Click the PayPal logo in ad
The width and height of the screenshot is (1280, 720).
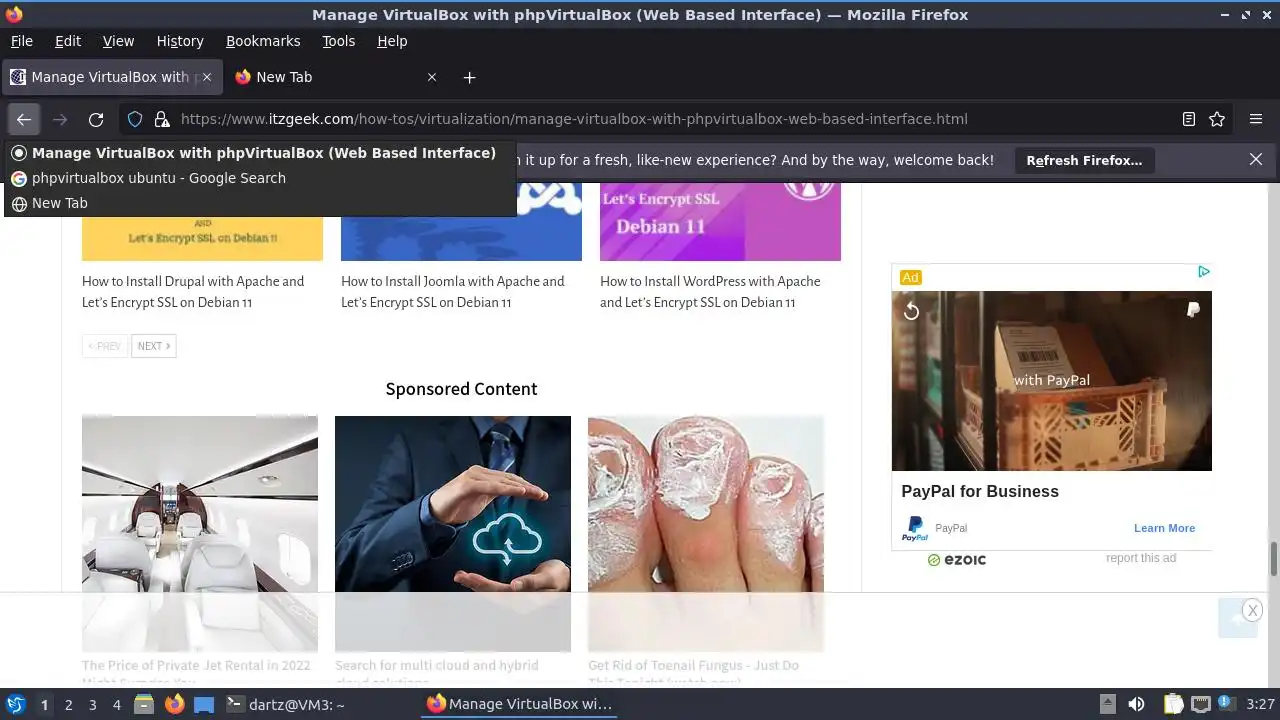(915, 528)
